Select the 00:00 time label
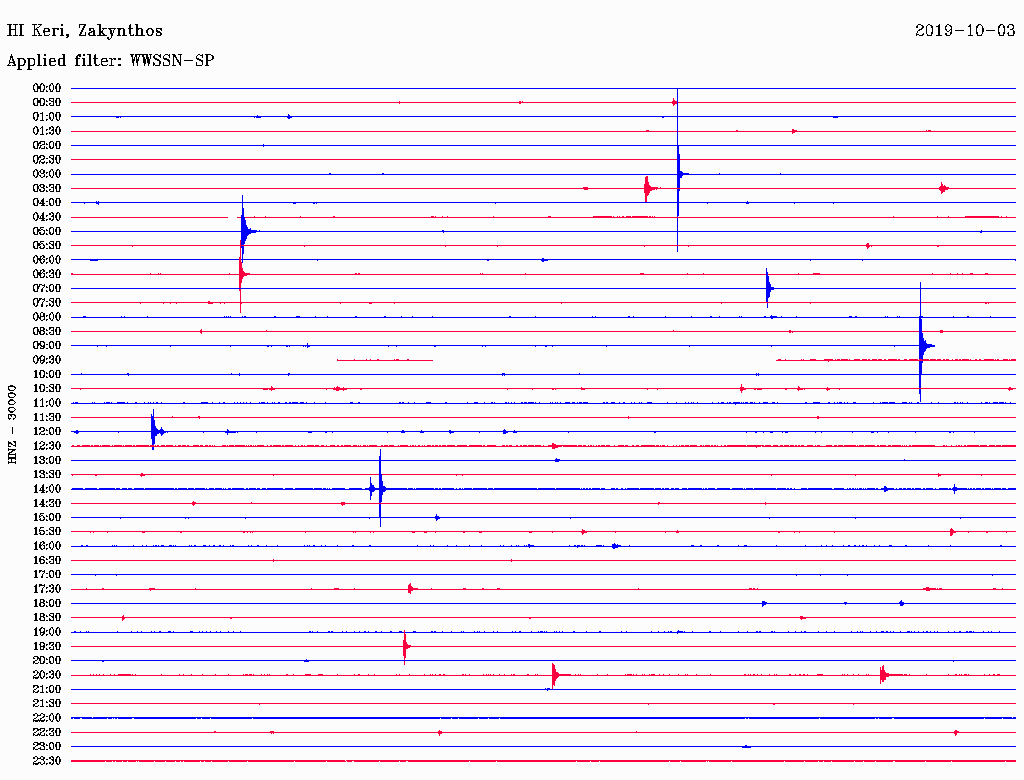The height and width of the screenshot is (780, 1024). (46, 88)
